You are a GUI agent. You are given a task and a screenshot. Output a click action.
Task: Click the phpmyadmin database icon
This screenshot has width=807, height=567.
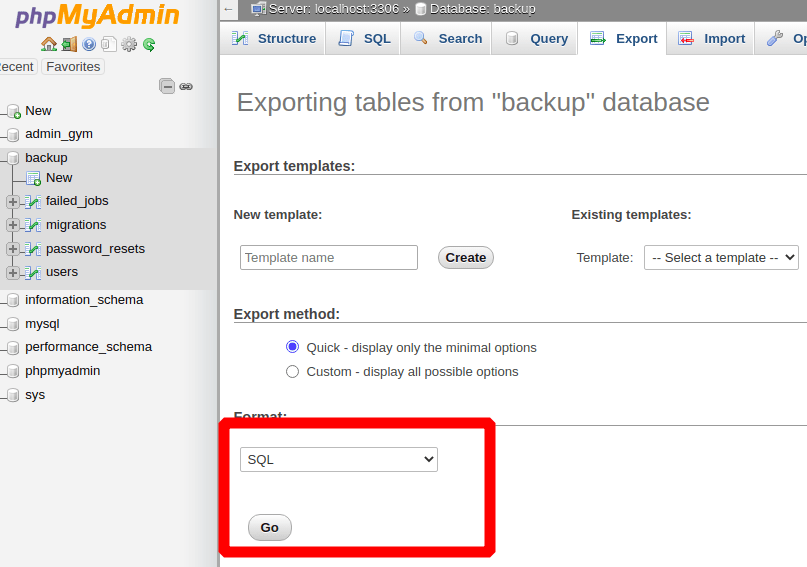(13, 371)
